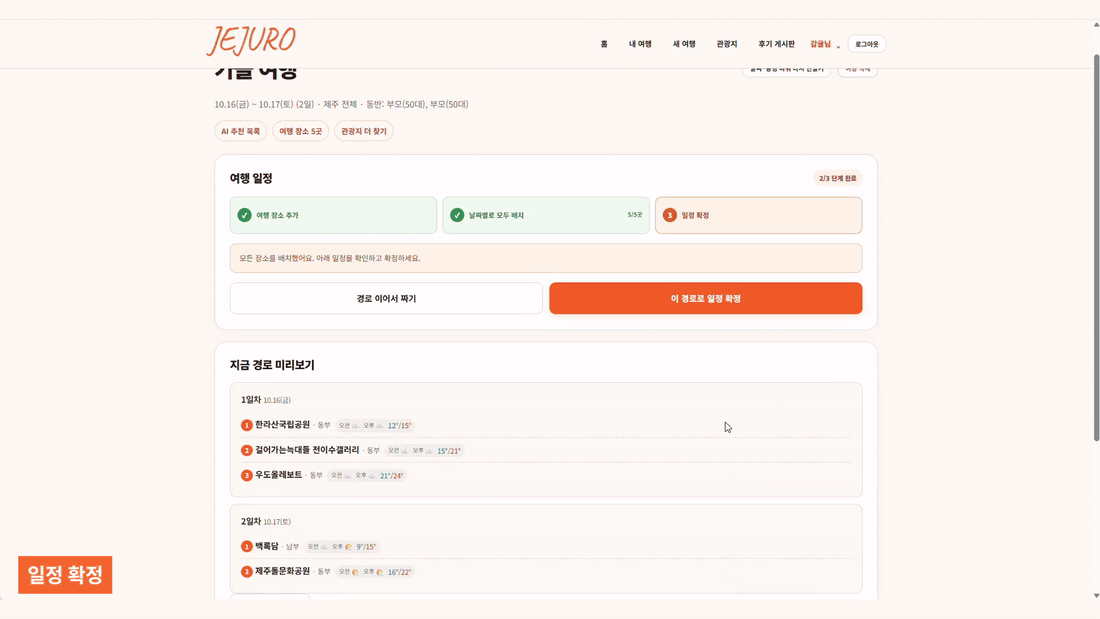Click number 2 badge beside 걸어가는늑대들 전이수갤러리
Viewport: 1100px width, 619px height.
click(x=246, y=451)
